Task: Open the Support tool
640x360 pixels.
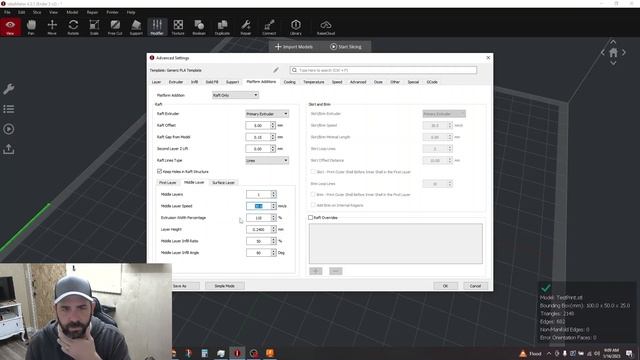Action: pyautogui.click(x=136, y=27)
